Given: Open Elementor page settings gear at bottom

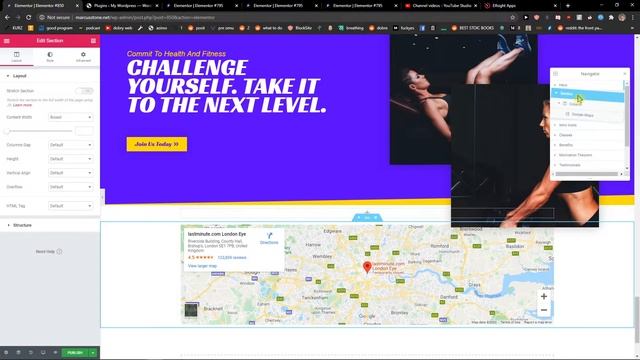Looking at the screenshot, I should (6, 352).
